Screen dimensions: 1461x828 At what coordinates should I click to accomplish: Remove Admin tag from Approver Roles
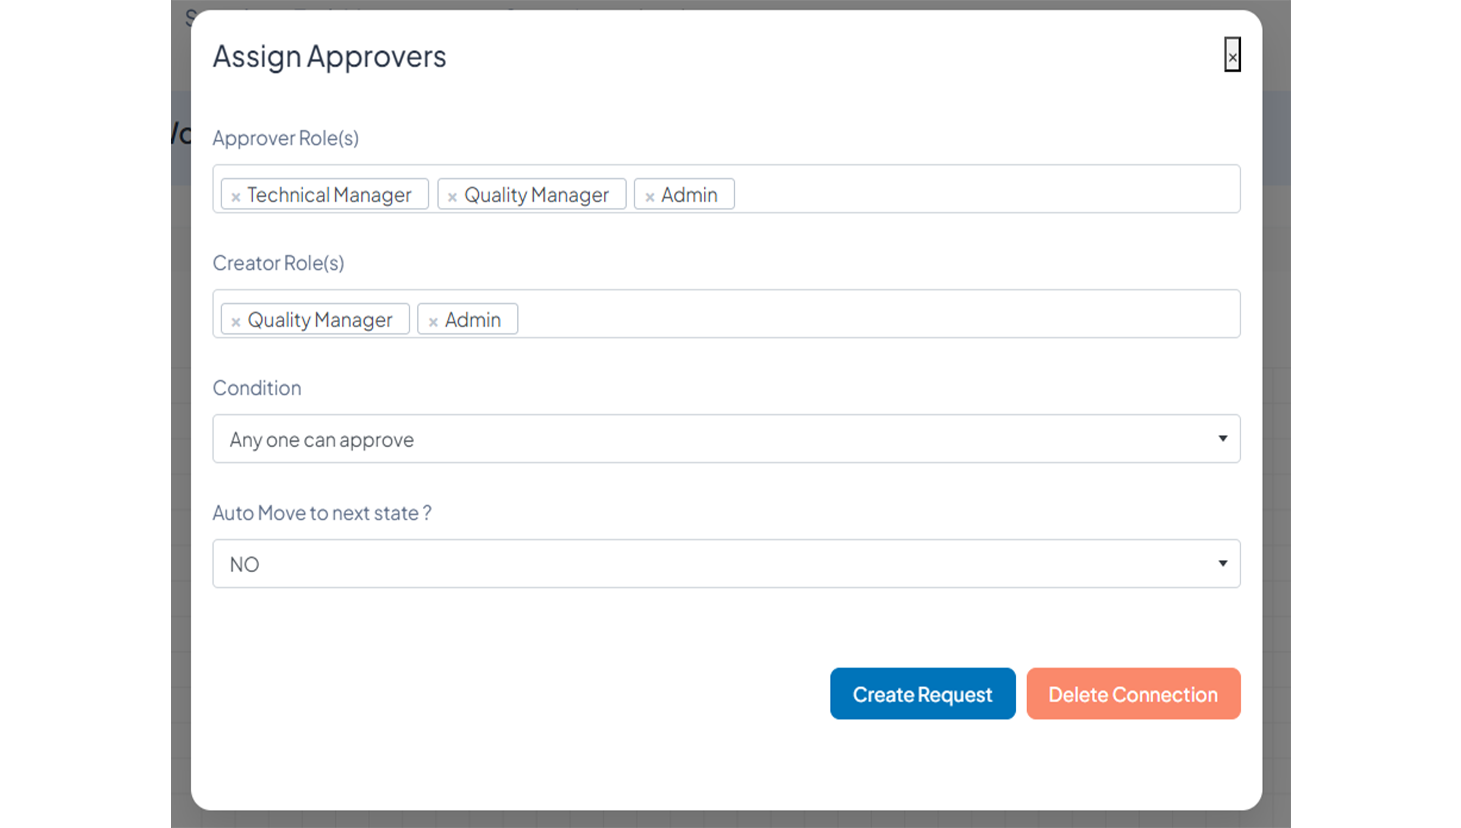pos(650,197)
